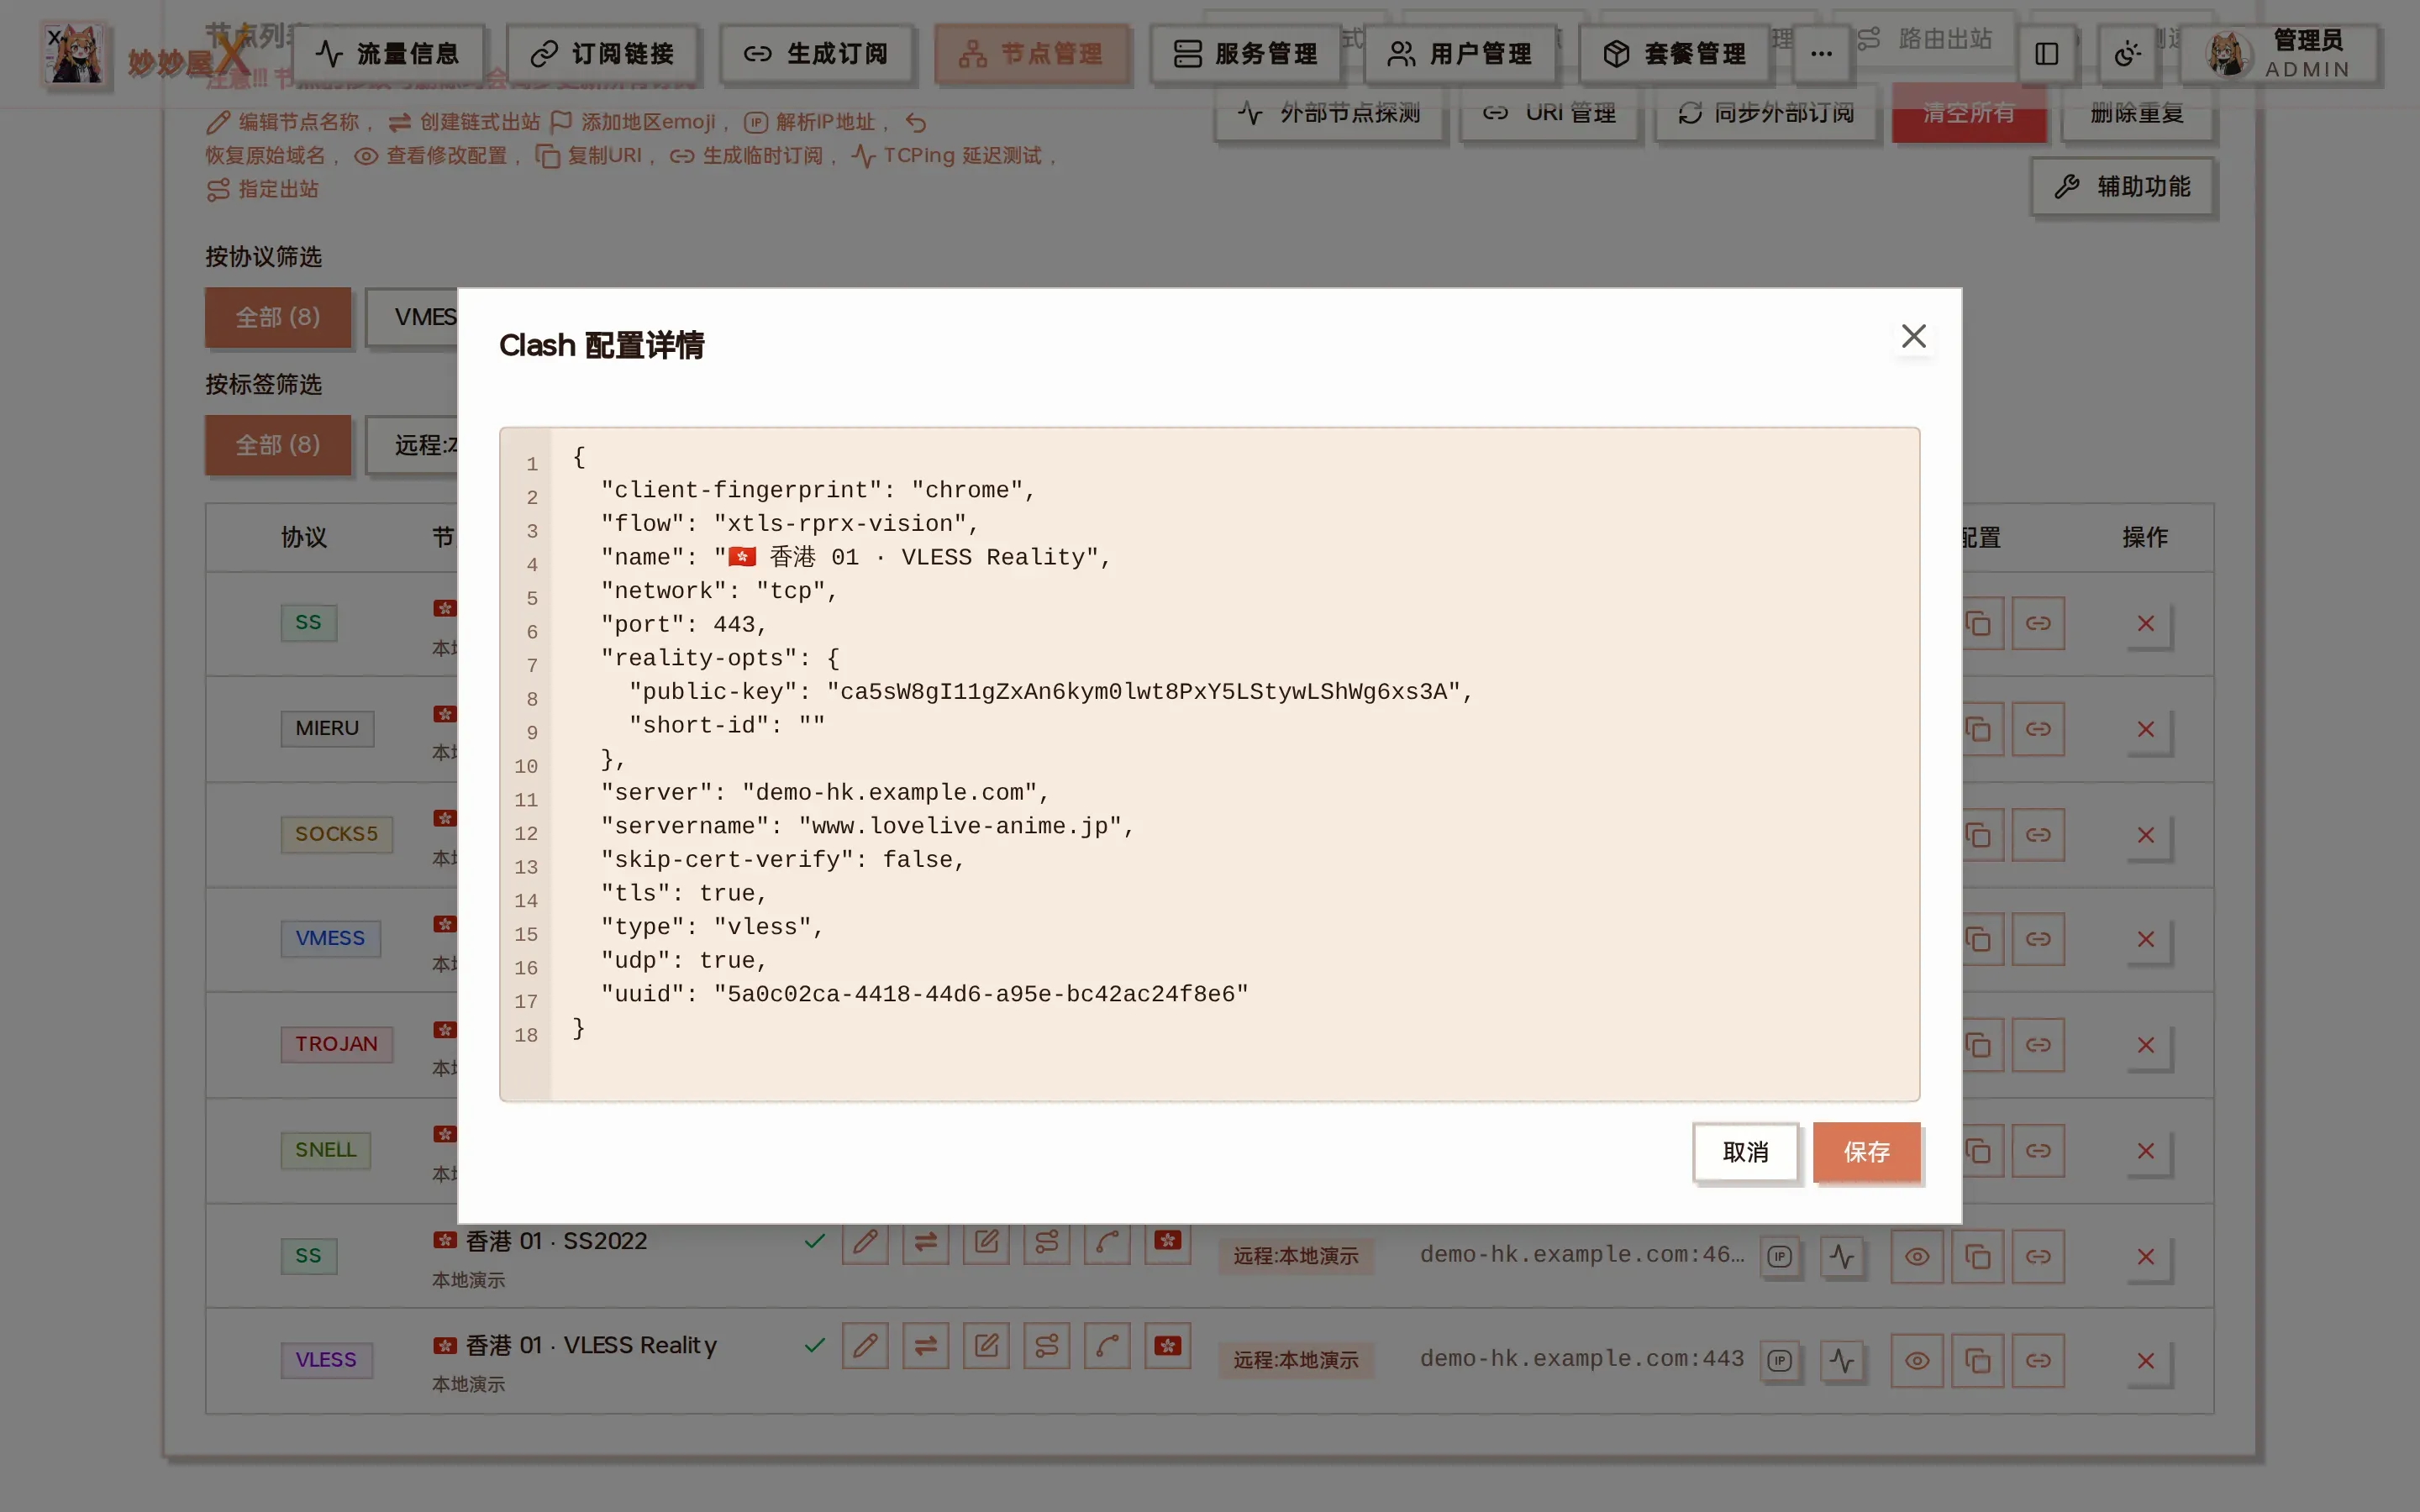The width and height of the screenshot is (2420, 1512).
Task: Click the pencil edit-name icon in VLESS Reality row
Action: (865, 1345)
